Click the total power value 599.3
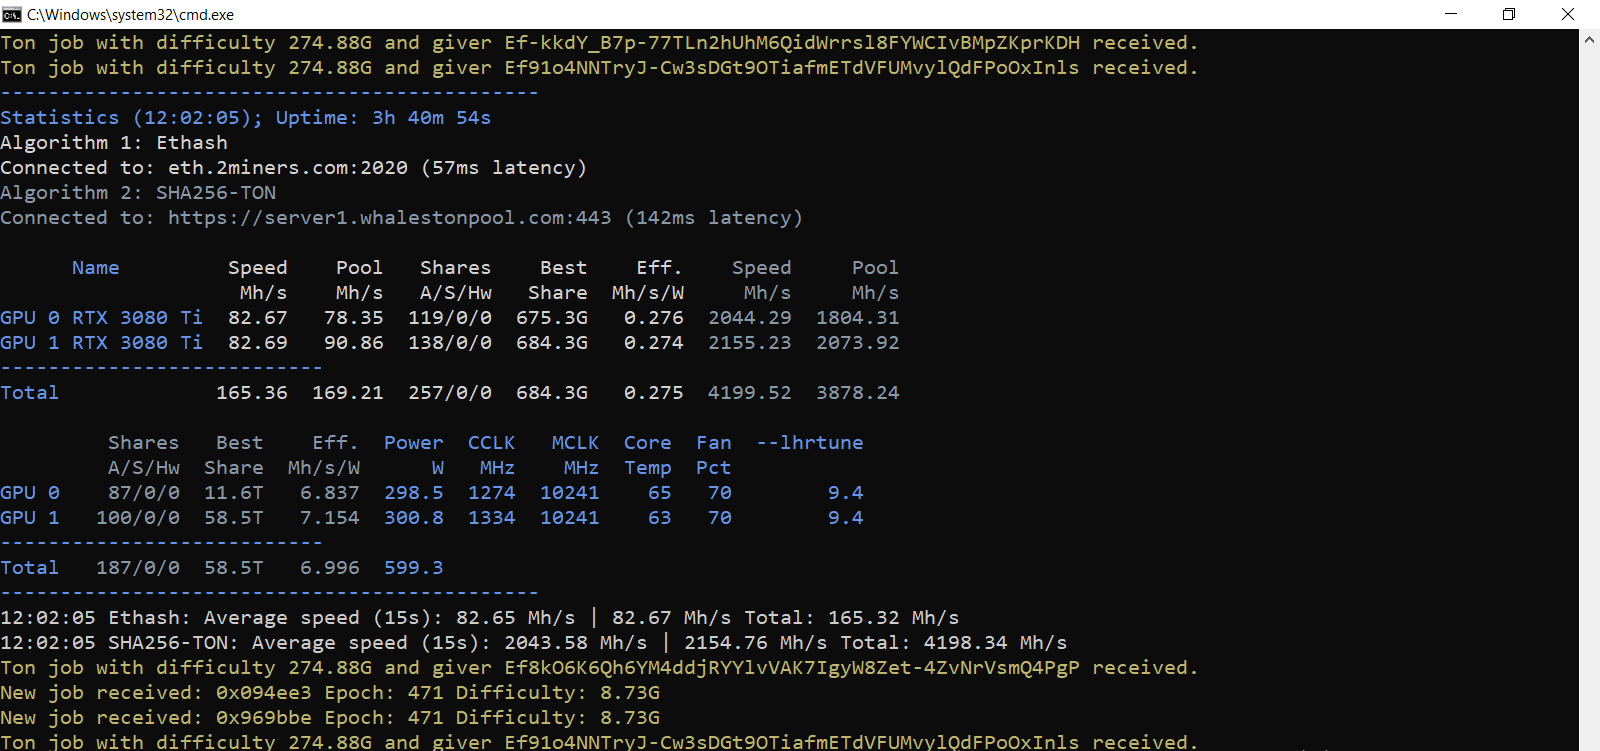The image size is (1600, 751). tap(413, 568)
